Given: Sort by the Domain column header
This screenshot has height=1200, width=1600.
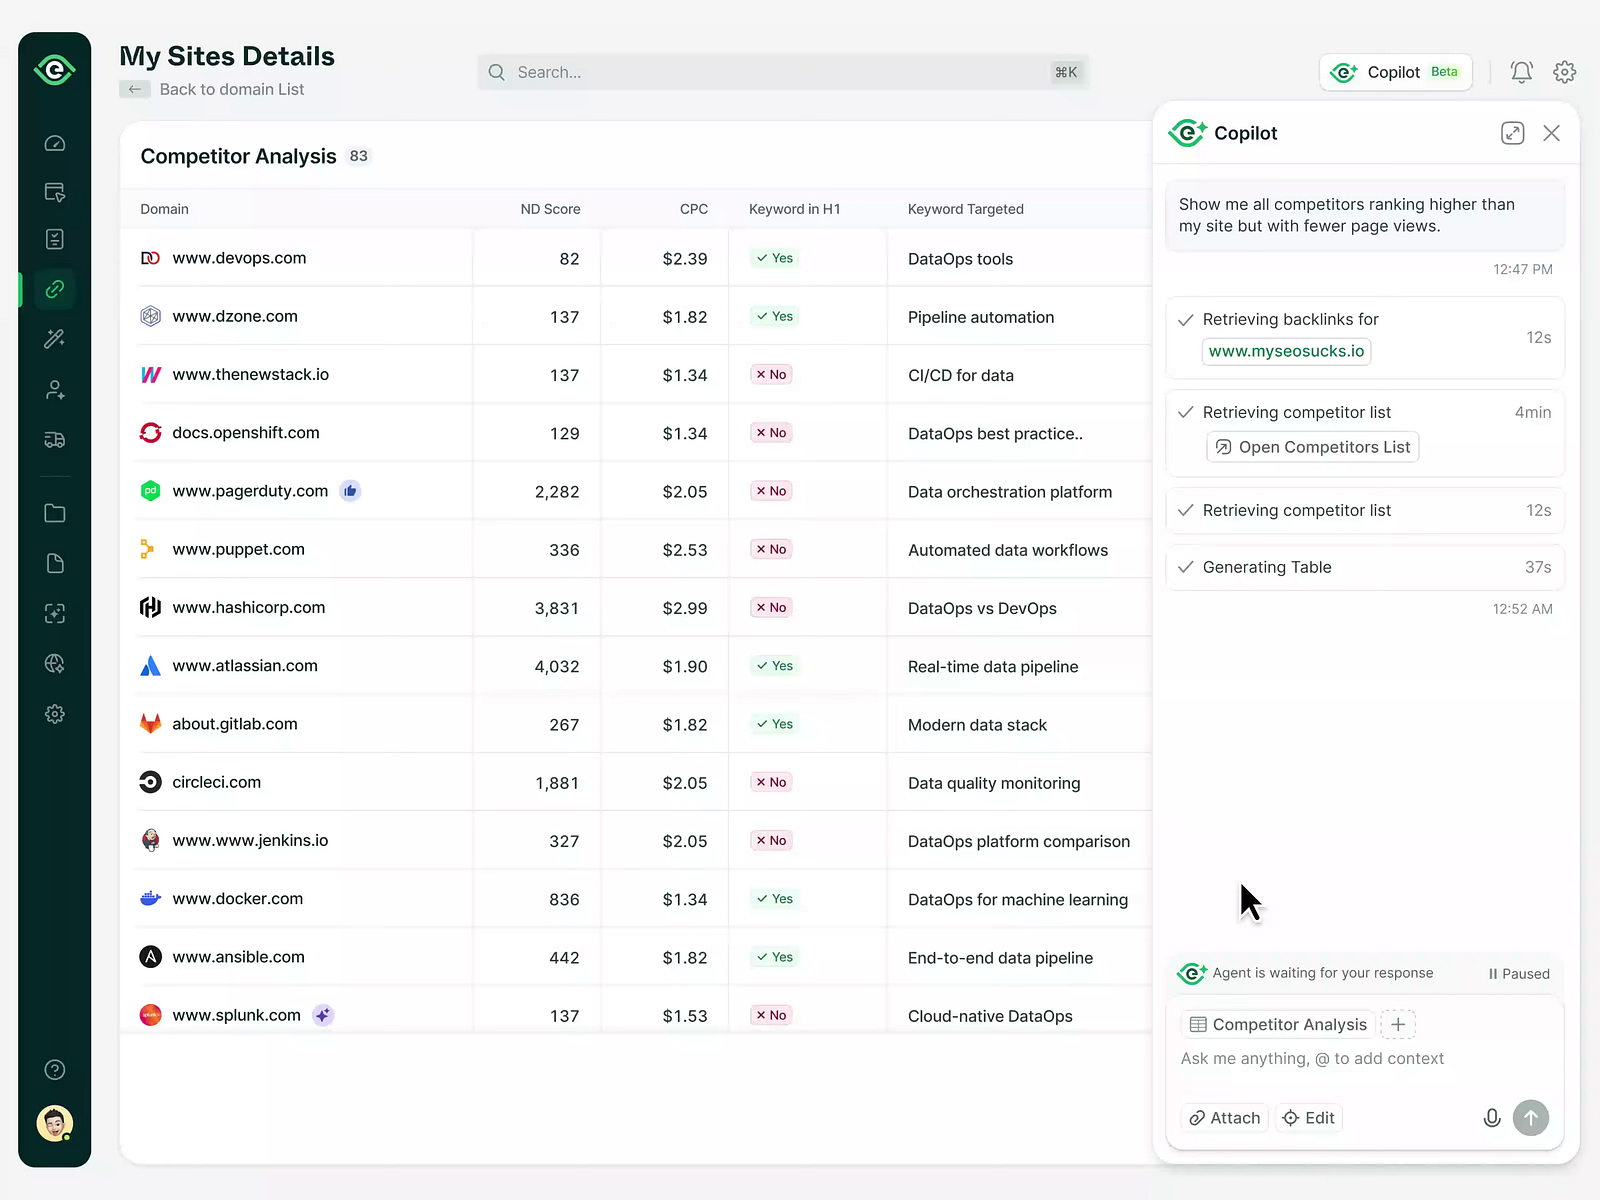Looking at the screenshot, I should pos(164,209).
